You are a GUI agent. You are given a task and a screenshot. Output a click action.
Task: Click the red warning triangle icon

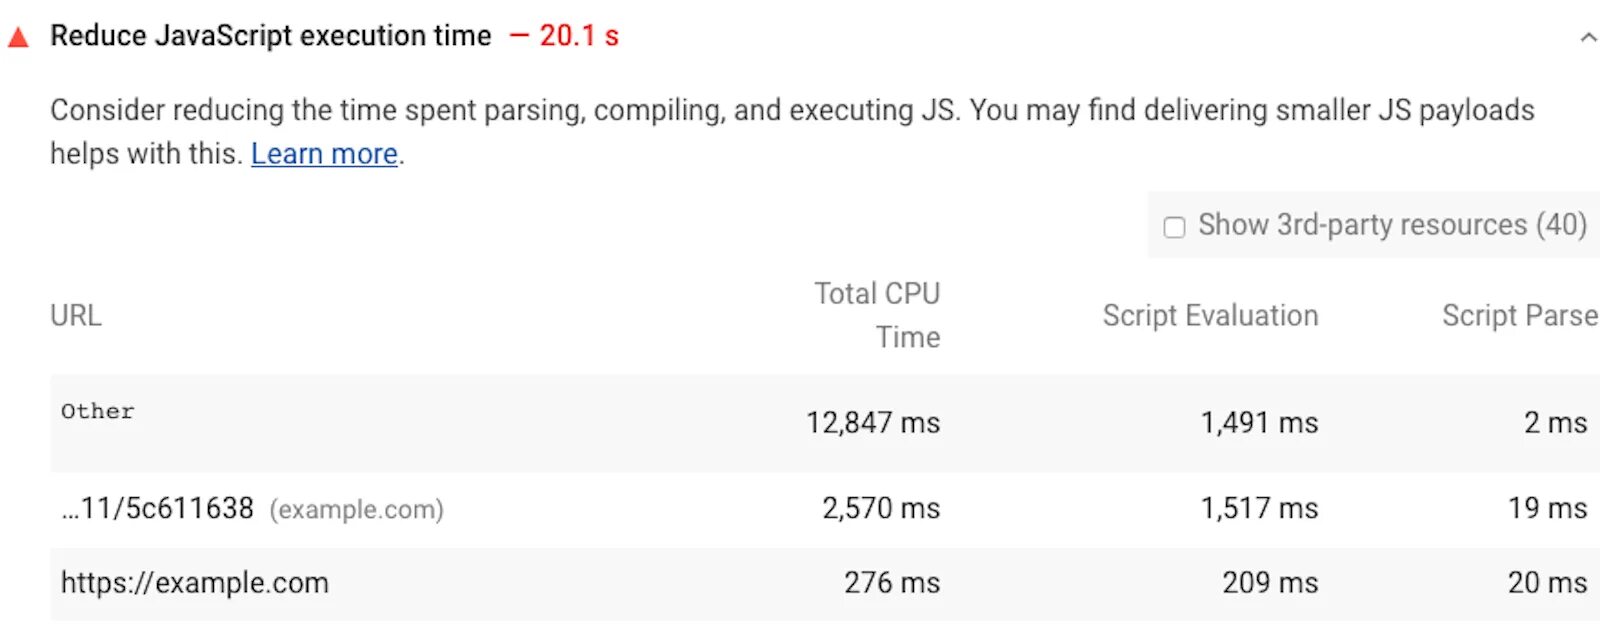click(x=18, y=38)
